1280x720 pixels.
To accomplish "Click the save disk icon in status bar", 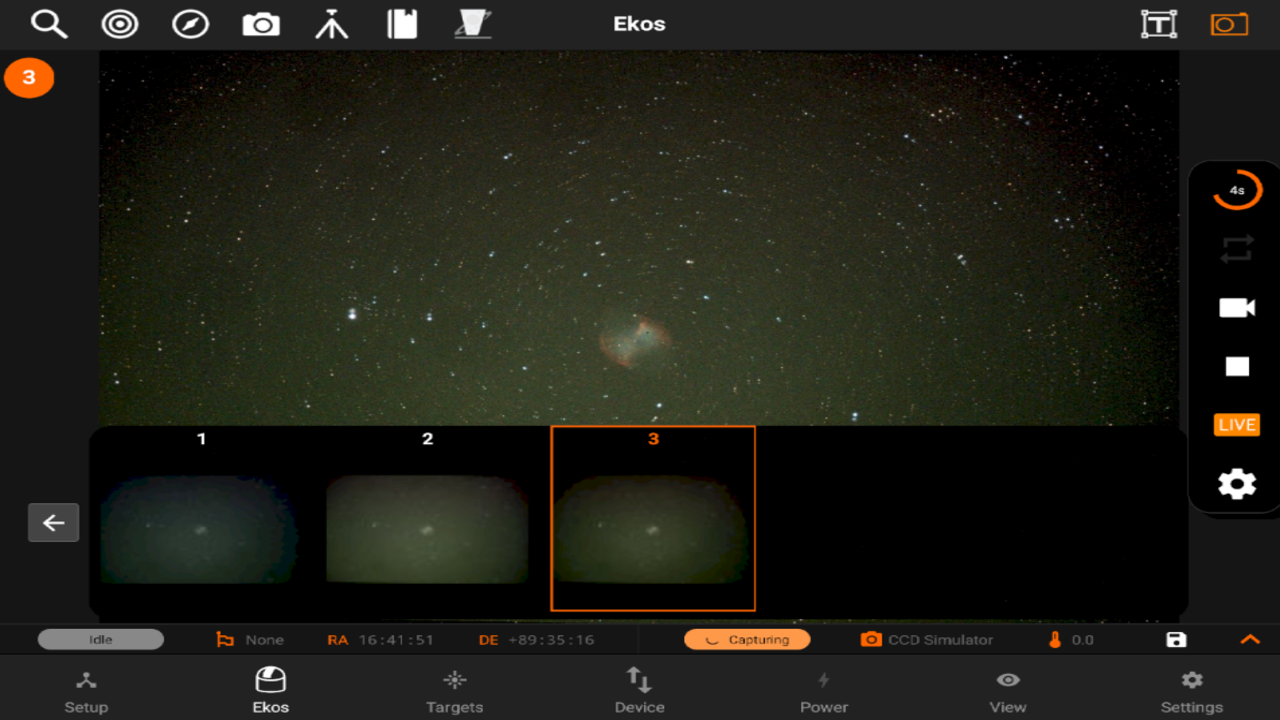I will click(x=1176, y=640).
